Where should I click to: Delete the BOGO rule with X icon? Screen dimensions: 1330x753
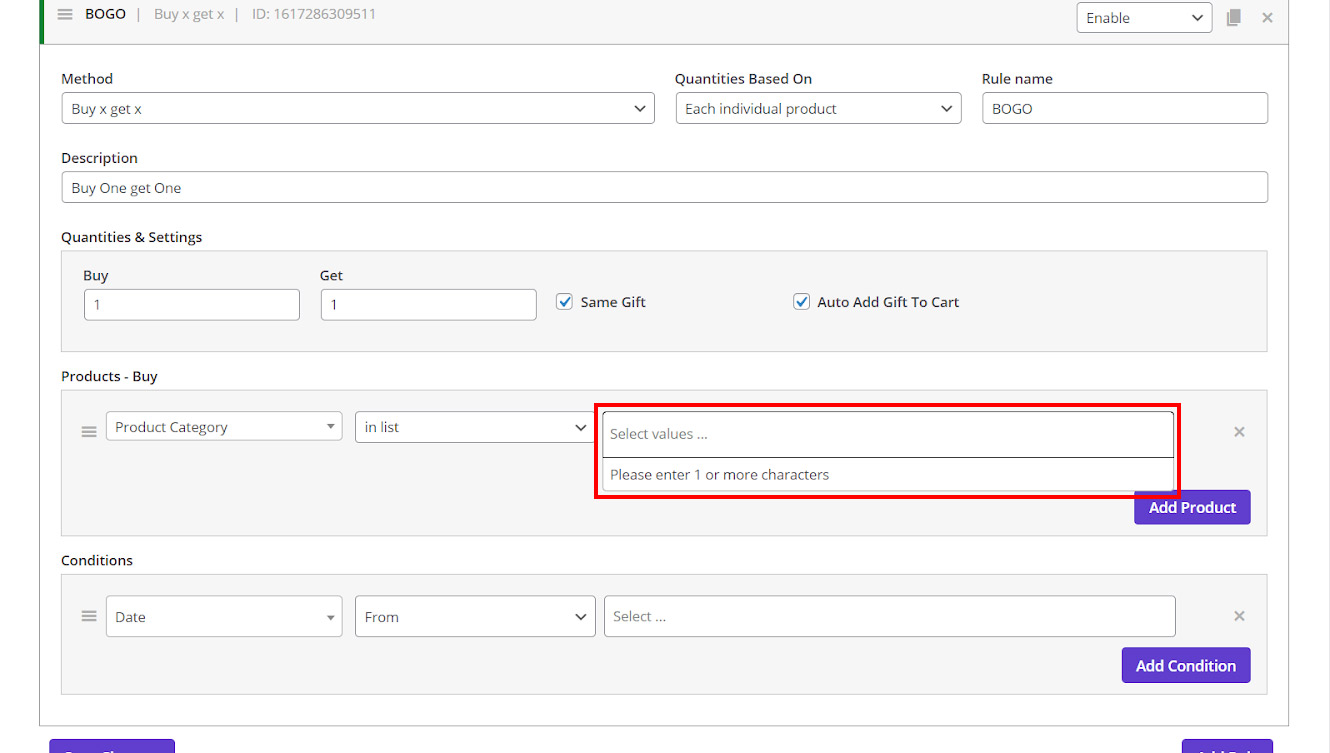(1267, 17)
